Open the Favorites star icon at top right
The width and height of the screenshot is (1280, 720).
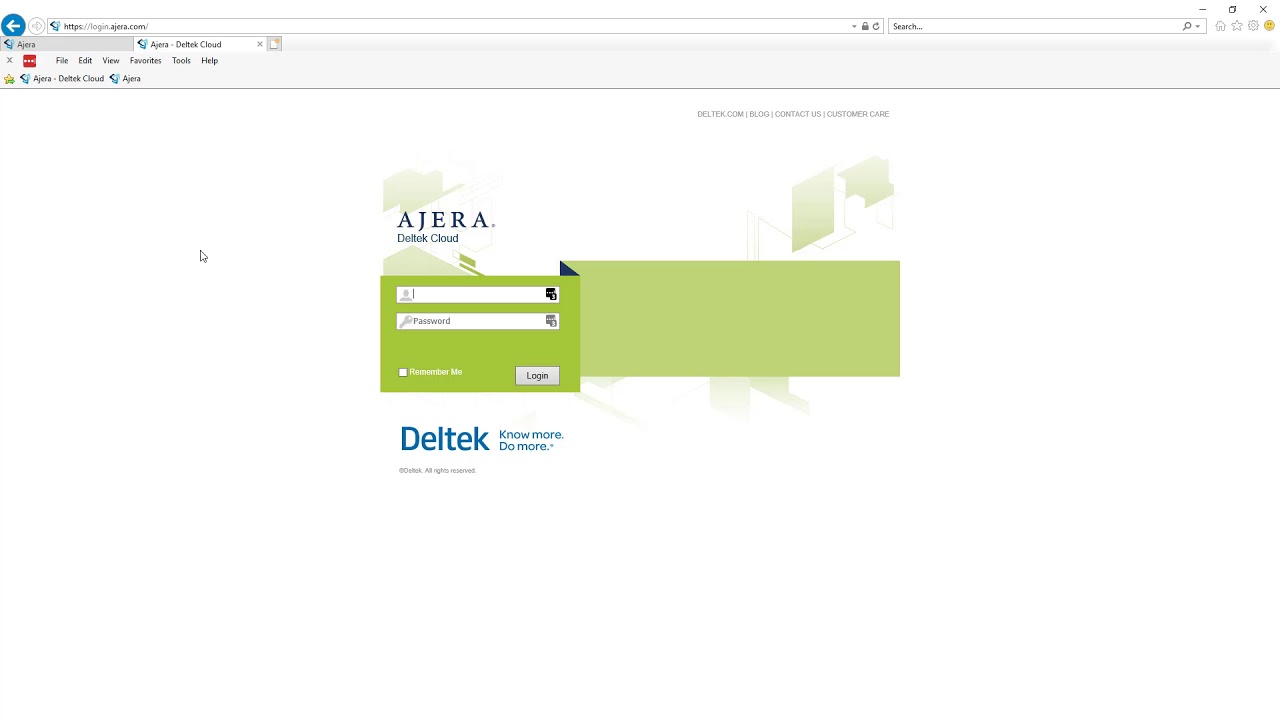point(1237,26)
